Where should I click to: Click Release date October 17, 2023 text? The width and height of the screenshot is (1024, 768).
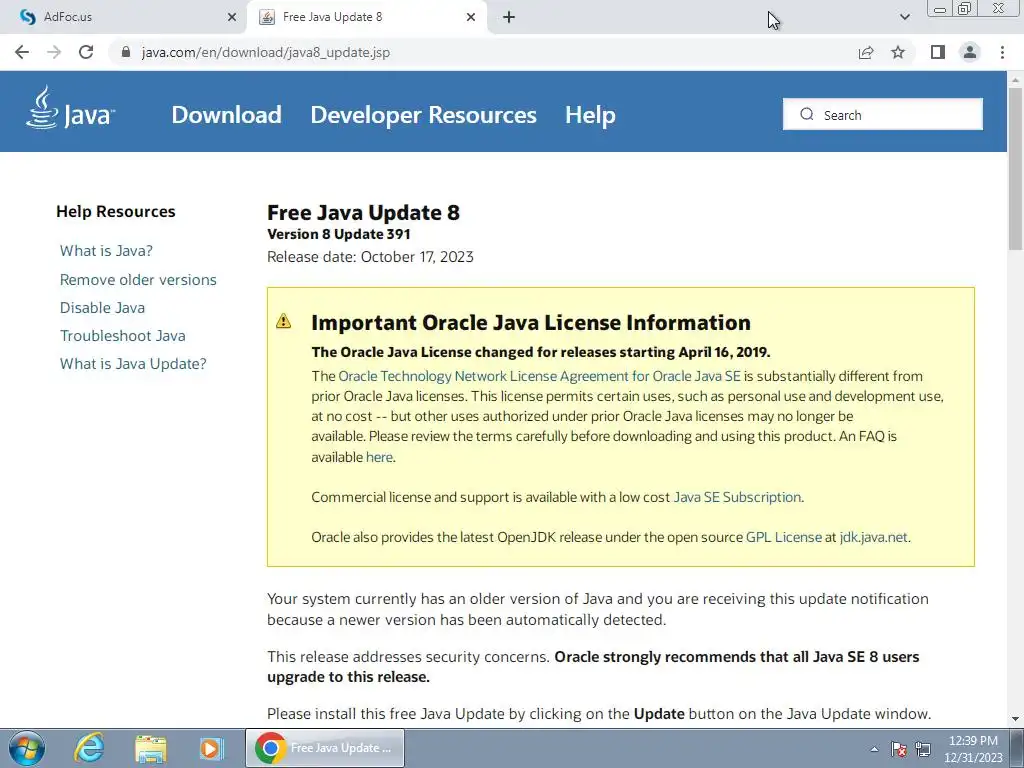[370, 257]
